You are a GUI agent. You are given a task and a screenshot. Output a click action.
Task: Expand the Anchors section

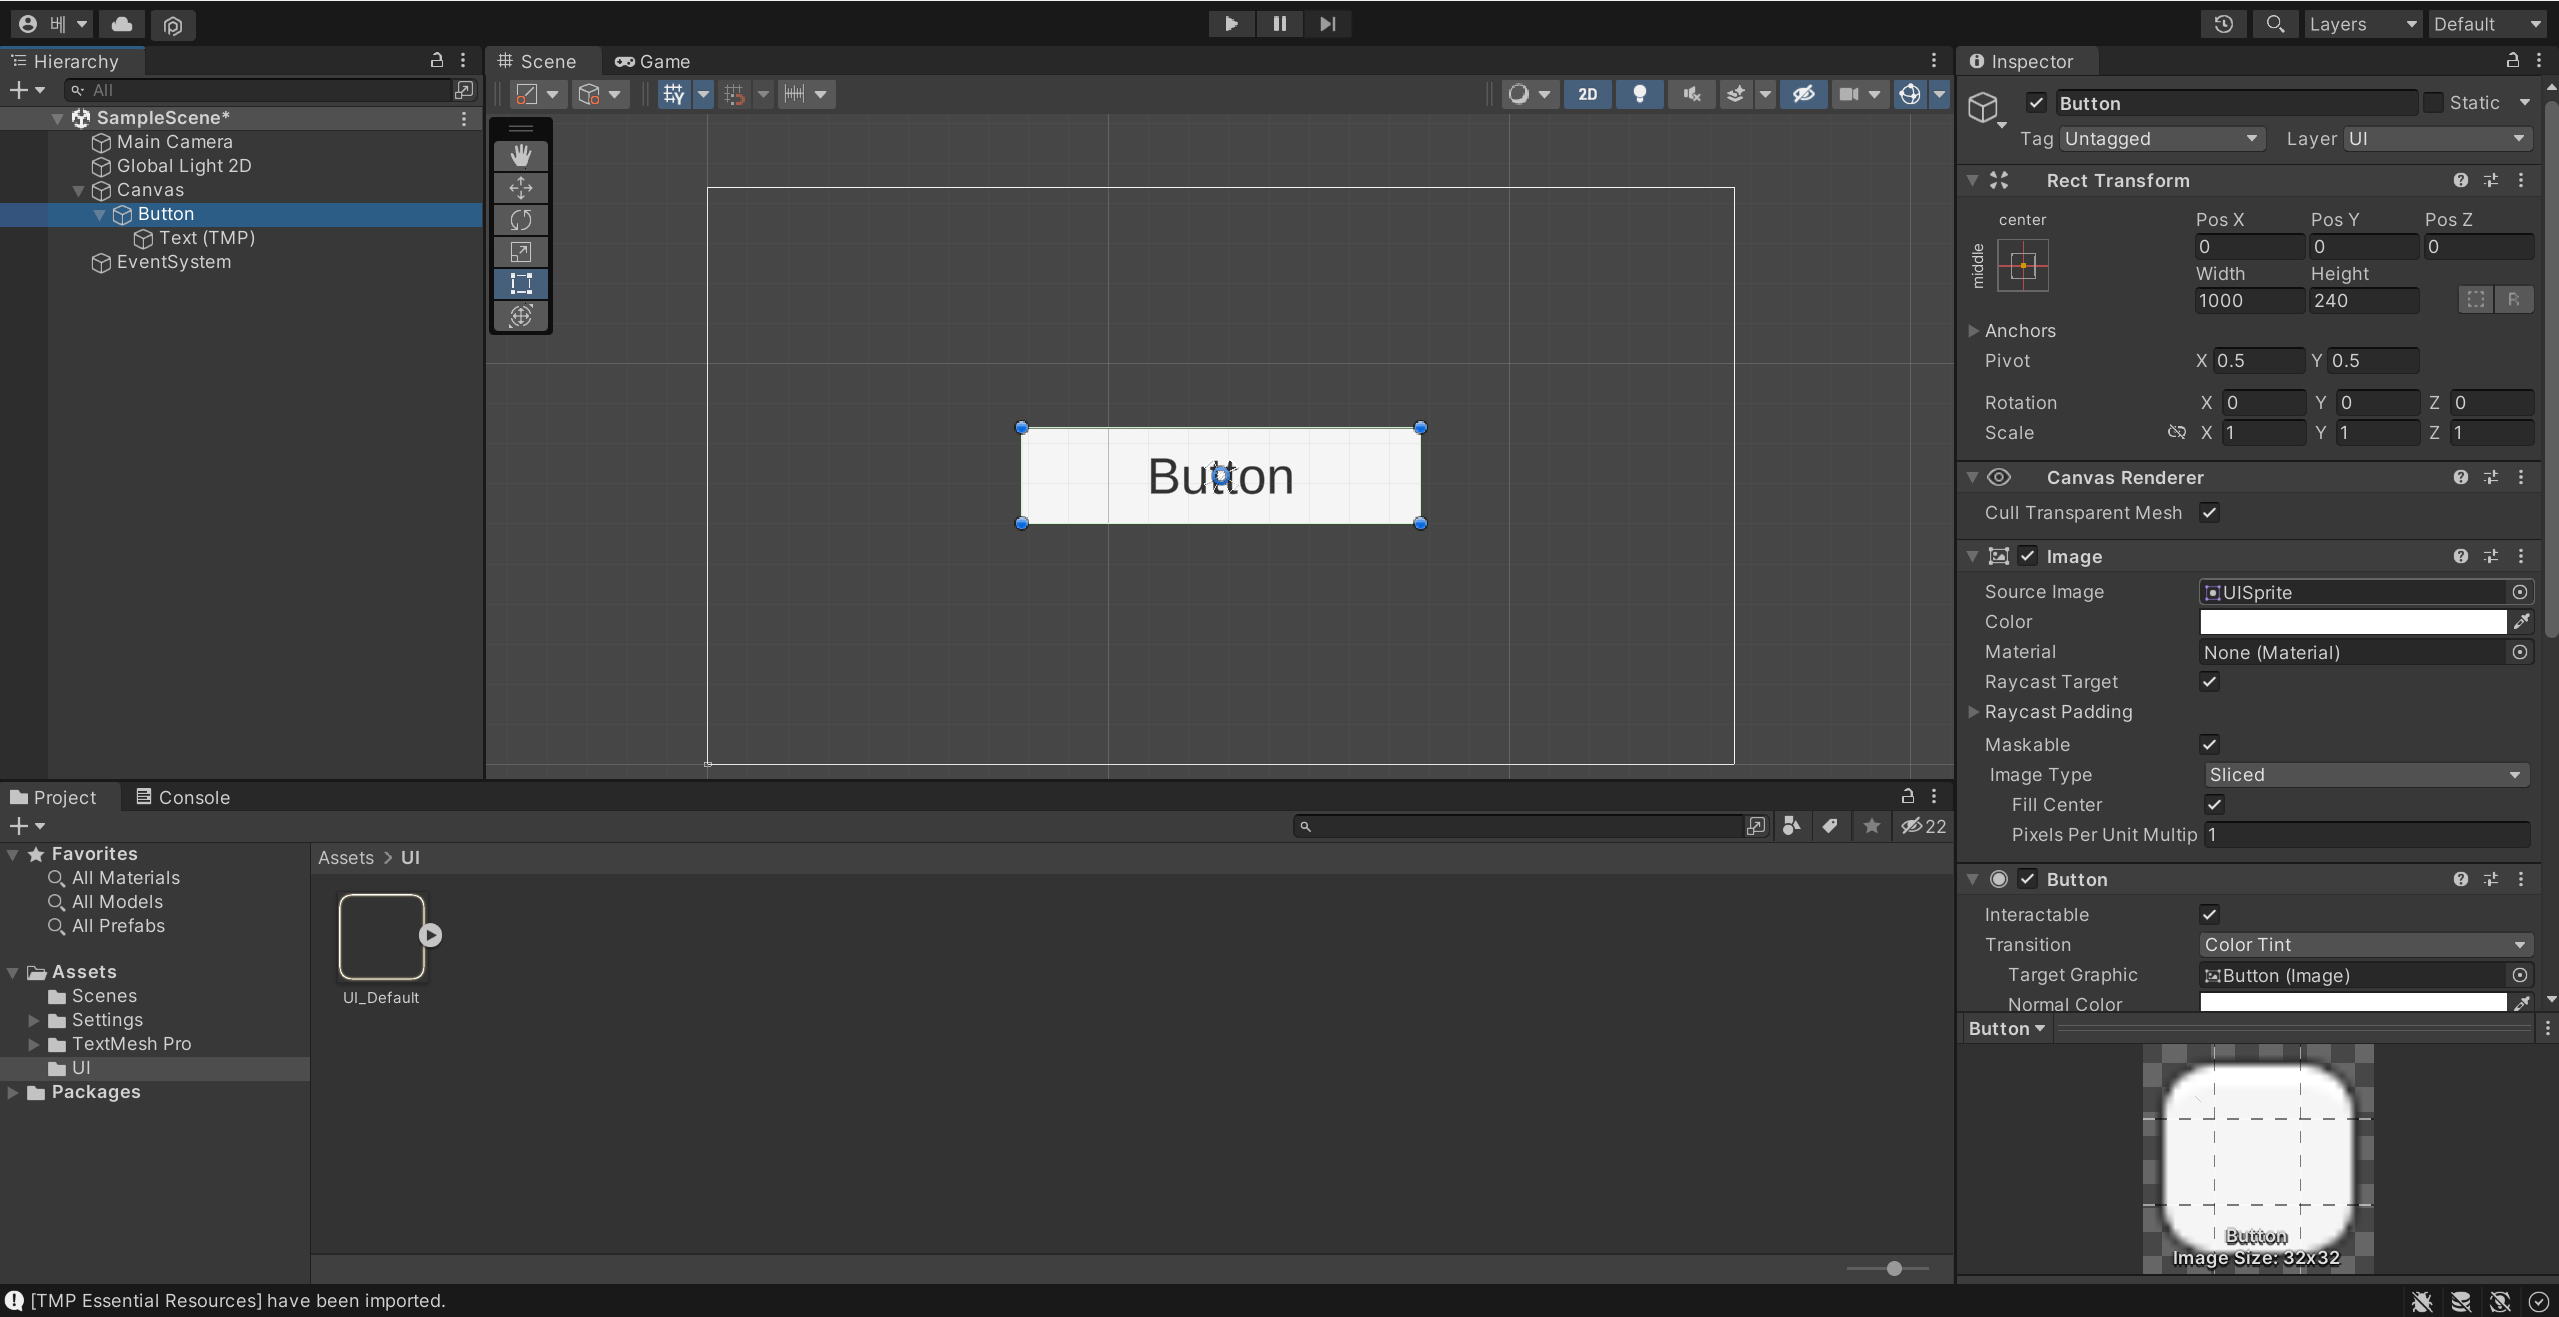point(1973,331)
